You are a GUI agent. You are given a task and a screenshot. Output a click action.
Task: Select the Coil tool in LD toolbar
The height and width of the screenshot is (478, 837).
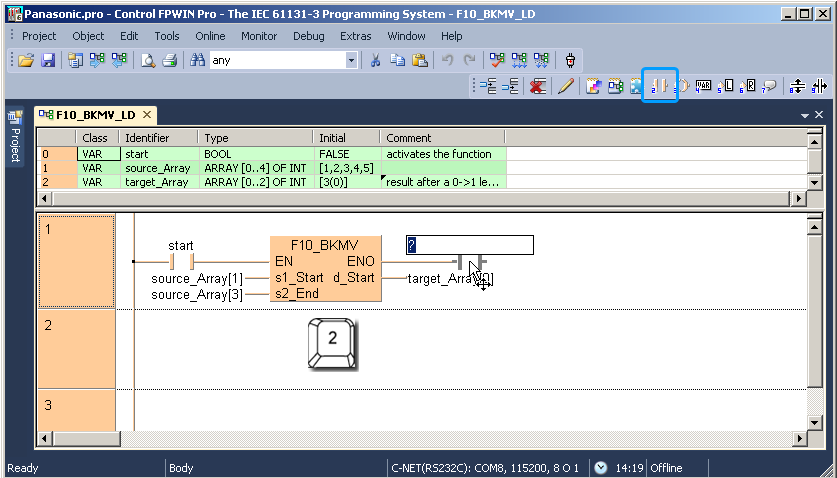coord(683,86)
